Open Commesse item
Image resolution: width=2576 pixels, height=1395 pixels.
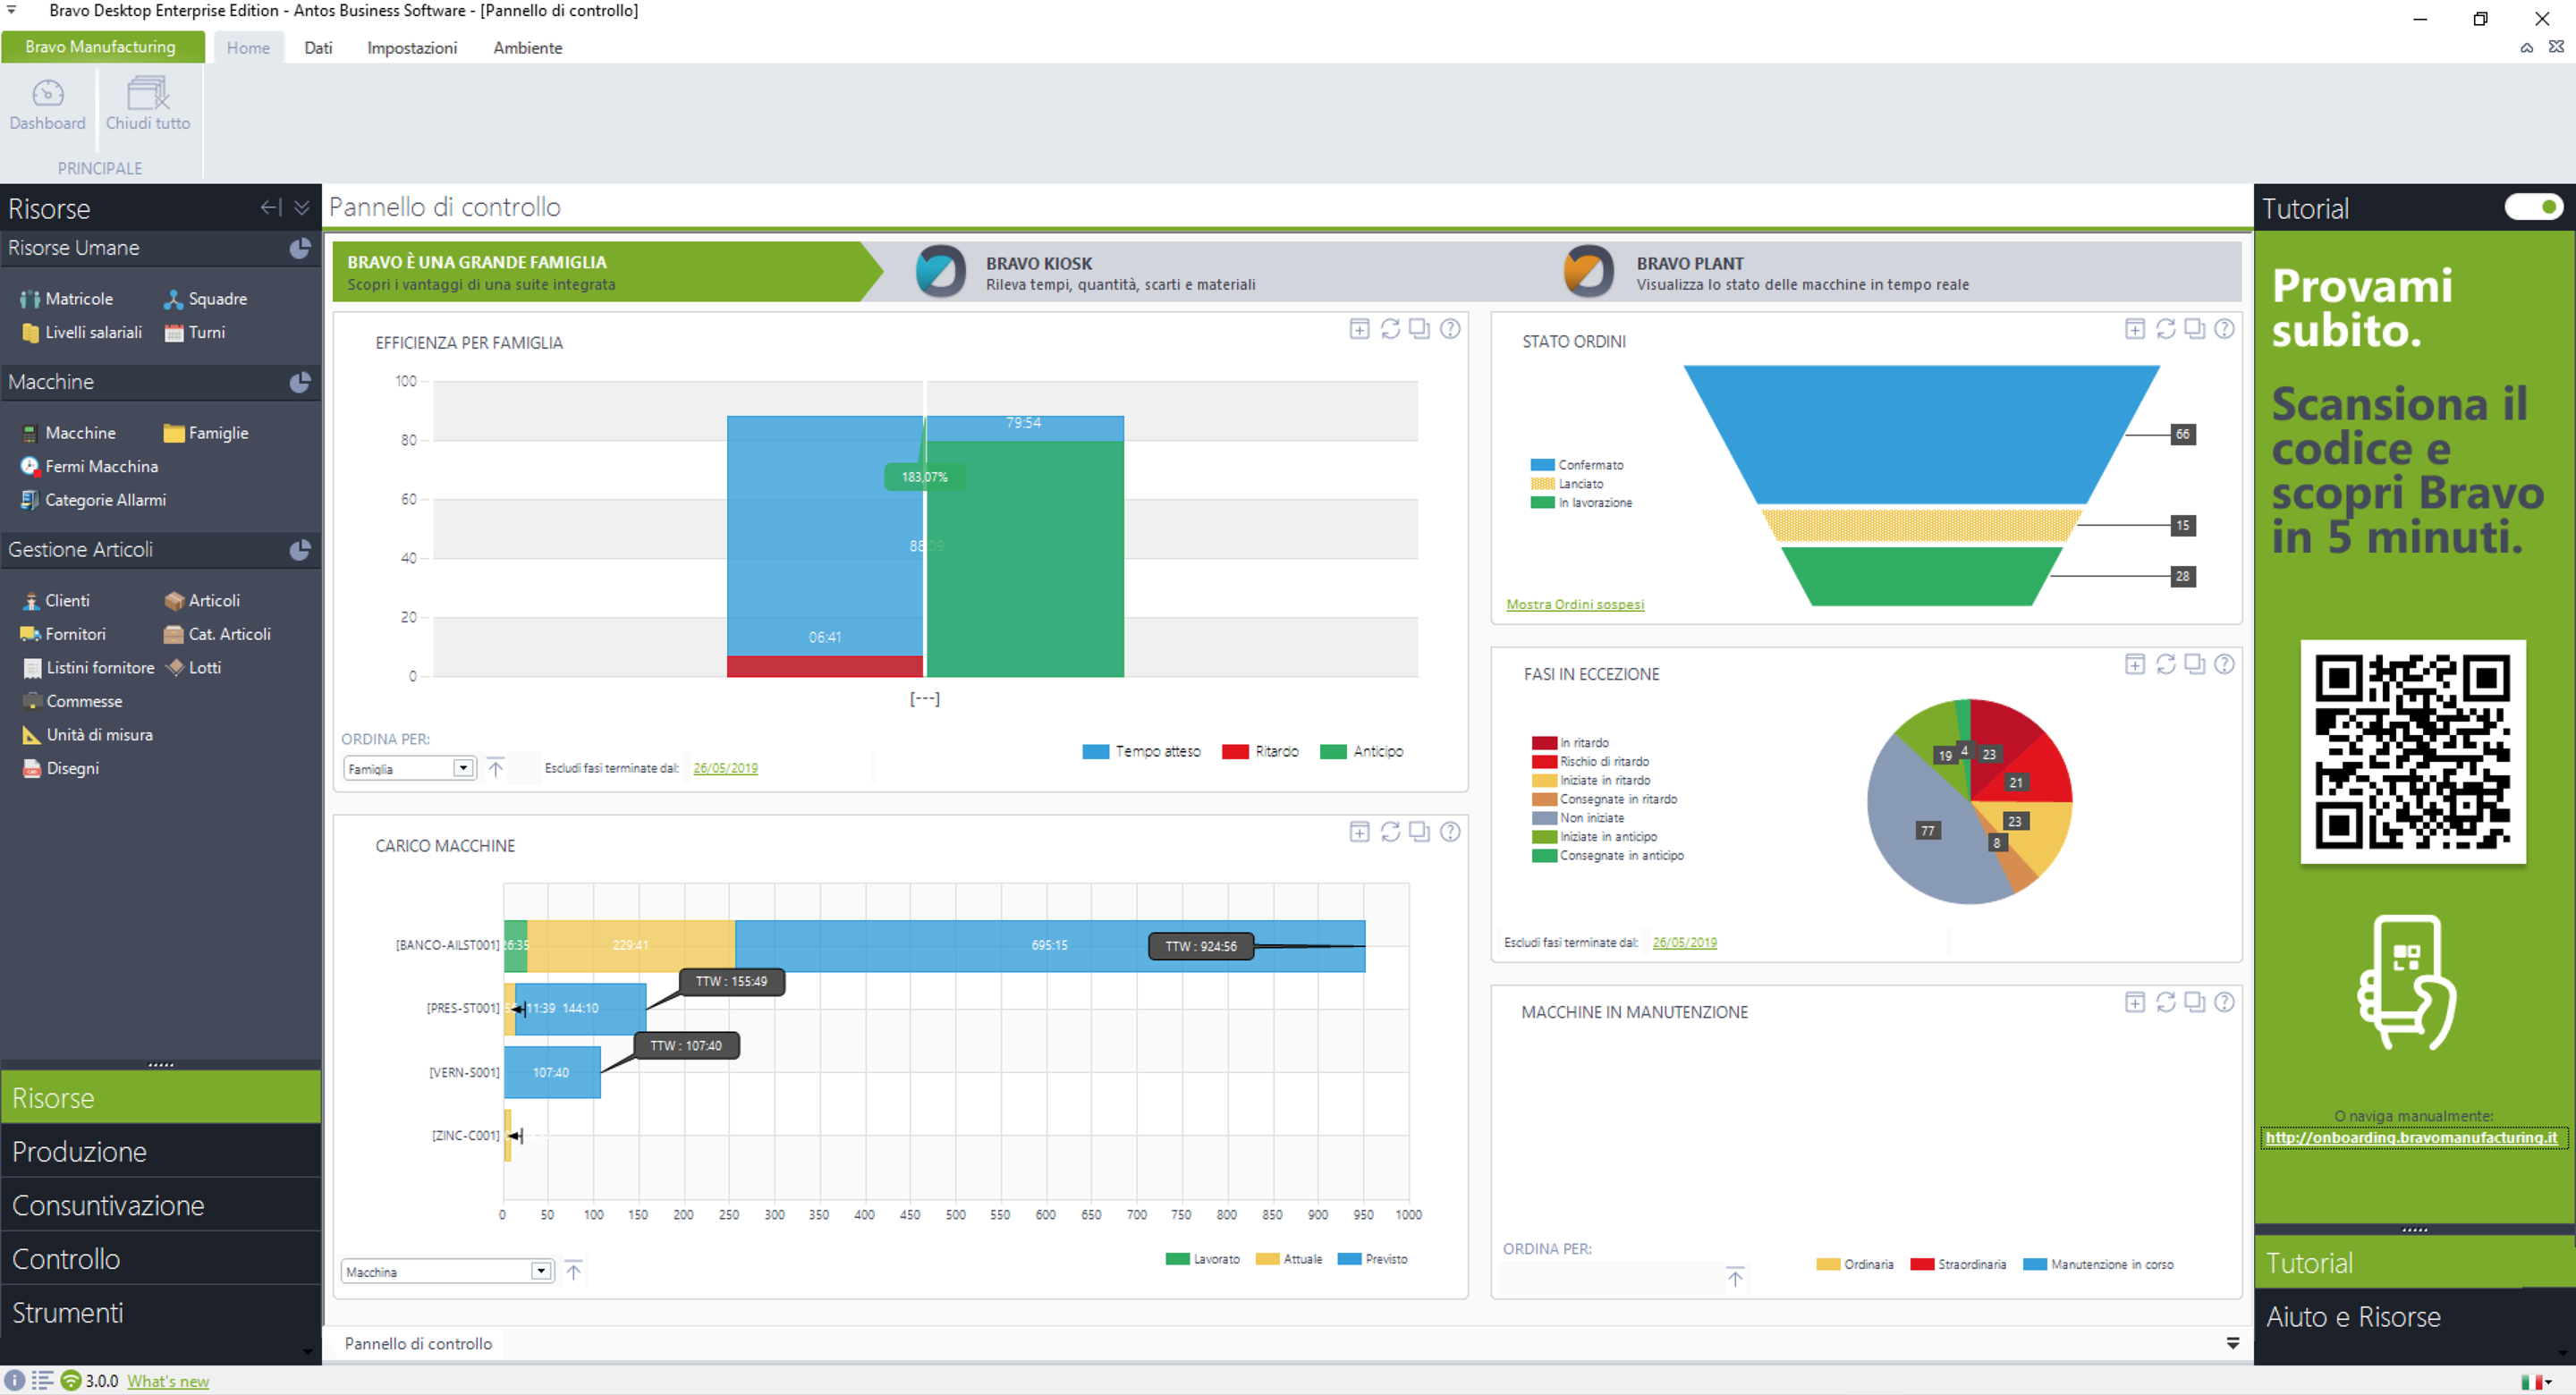pyautogui.click(x=72, y=701)
